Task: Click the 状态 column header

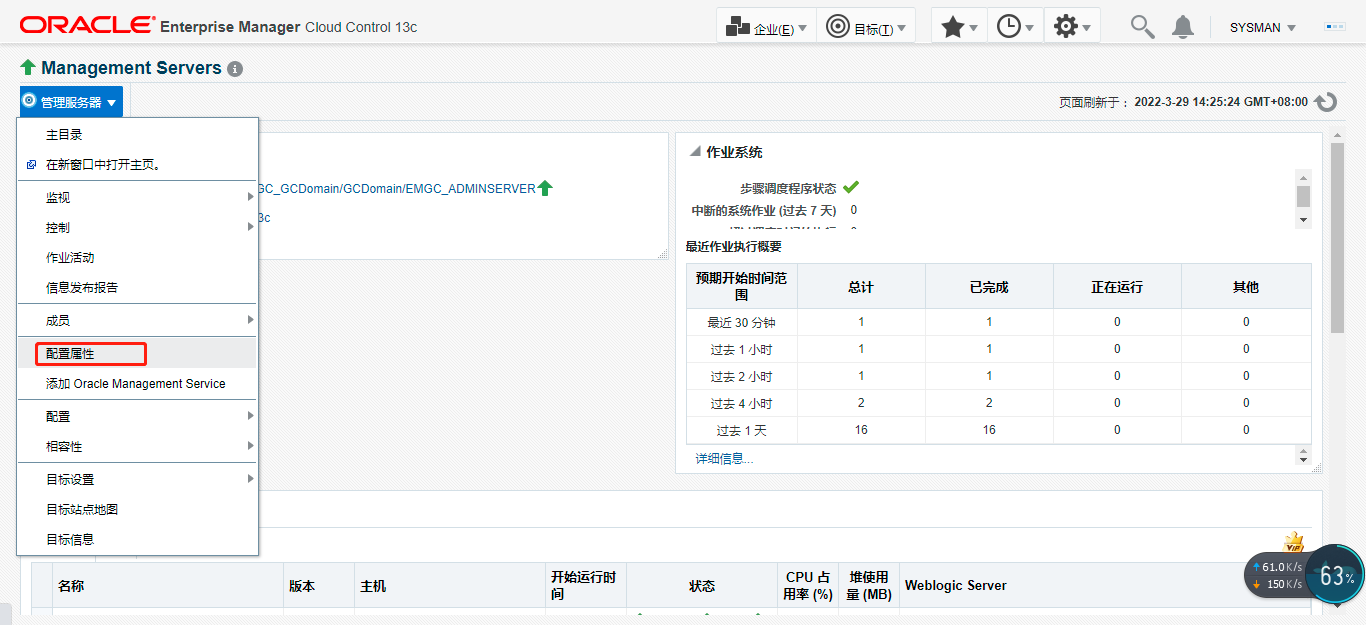Action: (x=702, y=586)
